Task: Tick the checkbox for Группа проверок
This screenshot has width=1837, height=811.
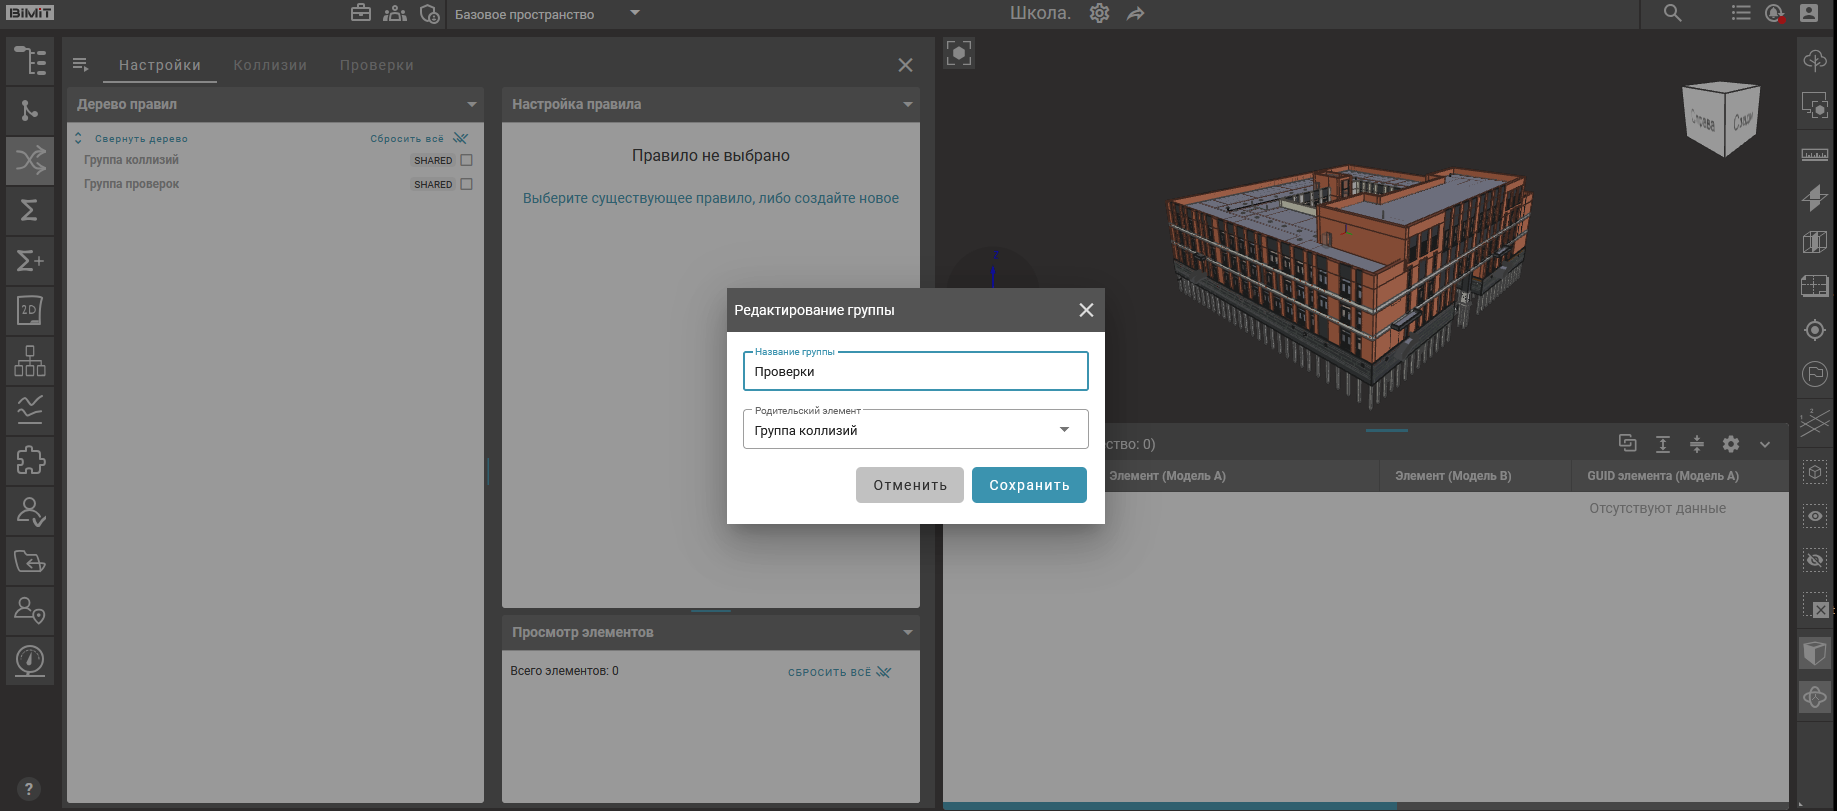Action: [x=466, y=184]
